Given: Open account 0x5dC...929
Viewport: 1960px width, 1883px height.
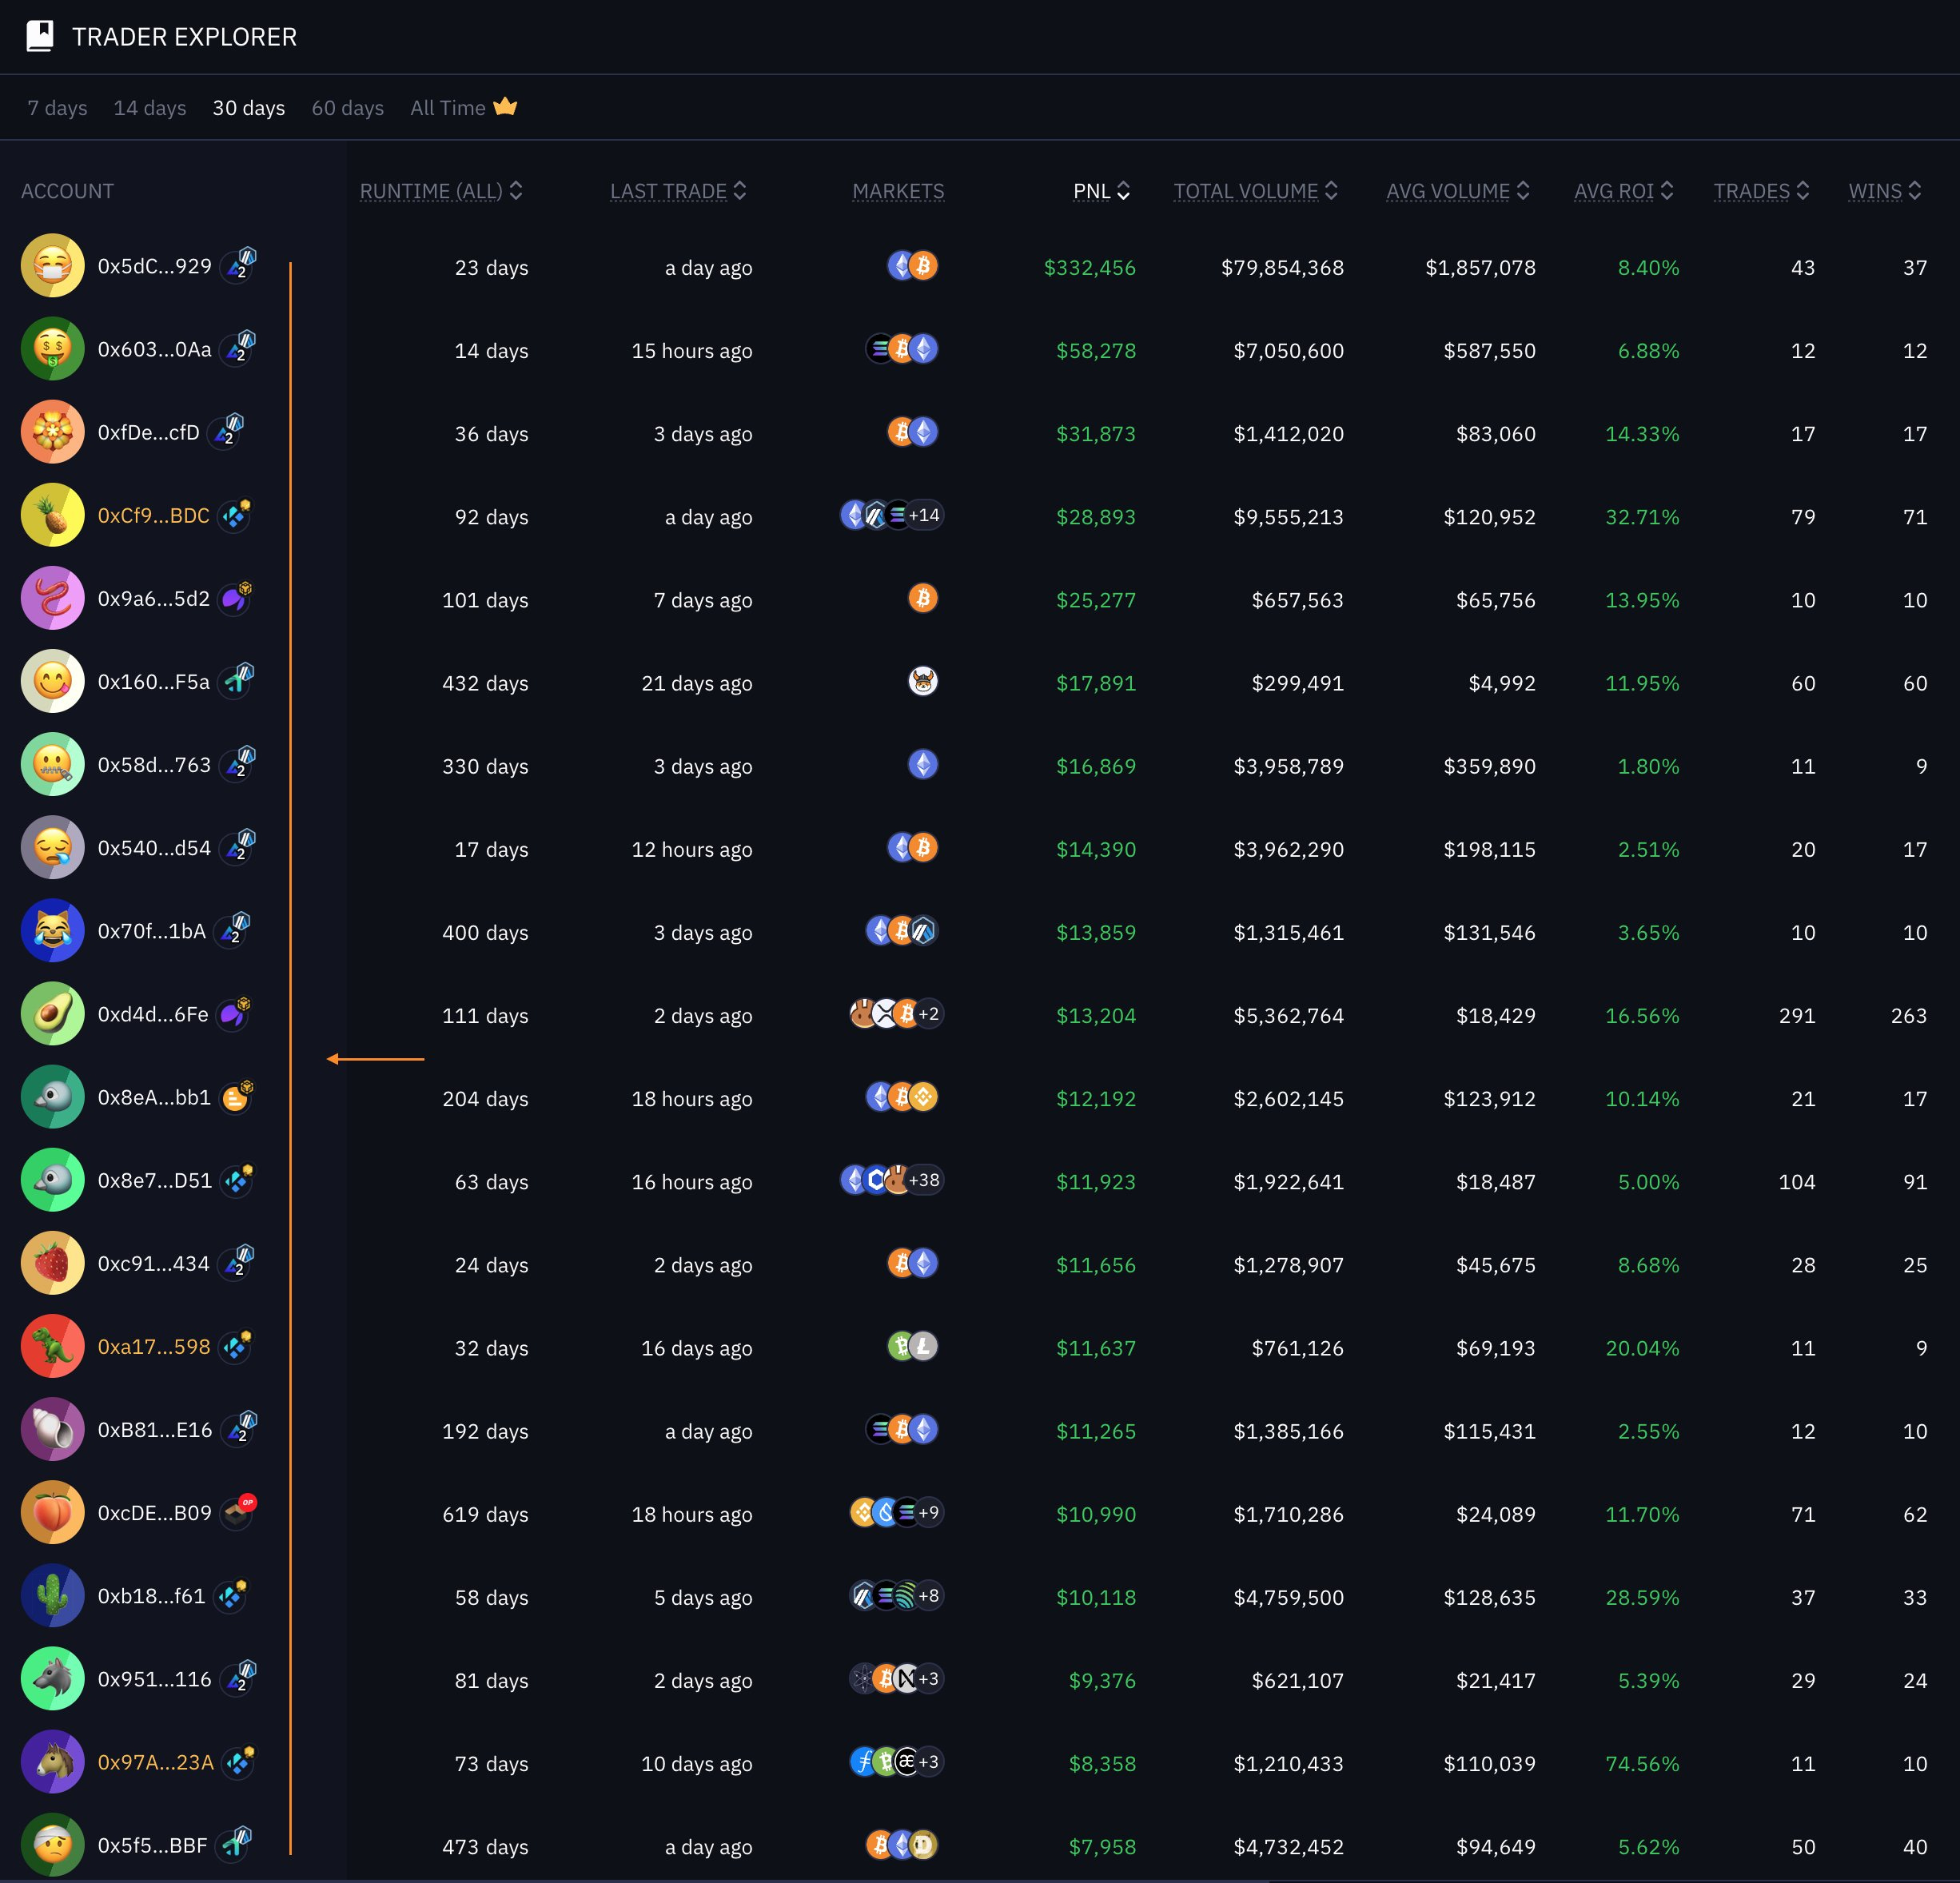Looking at the screenshot, I should pos(155,266).
